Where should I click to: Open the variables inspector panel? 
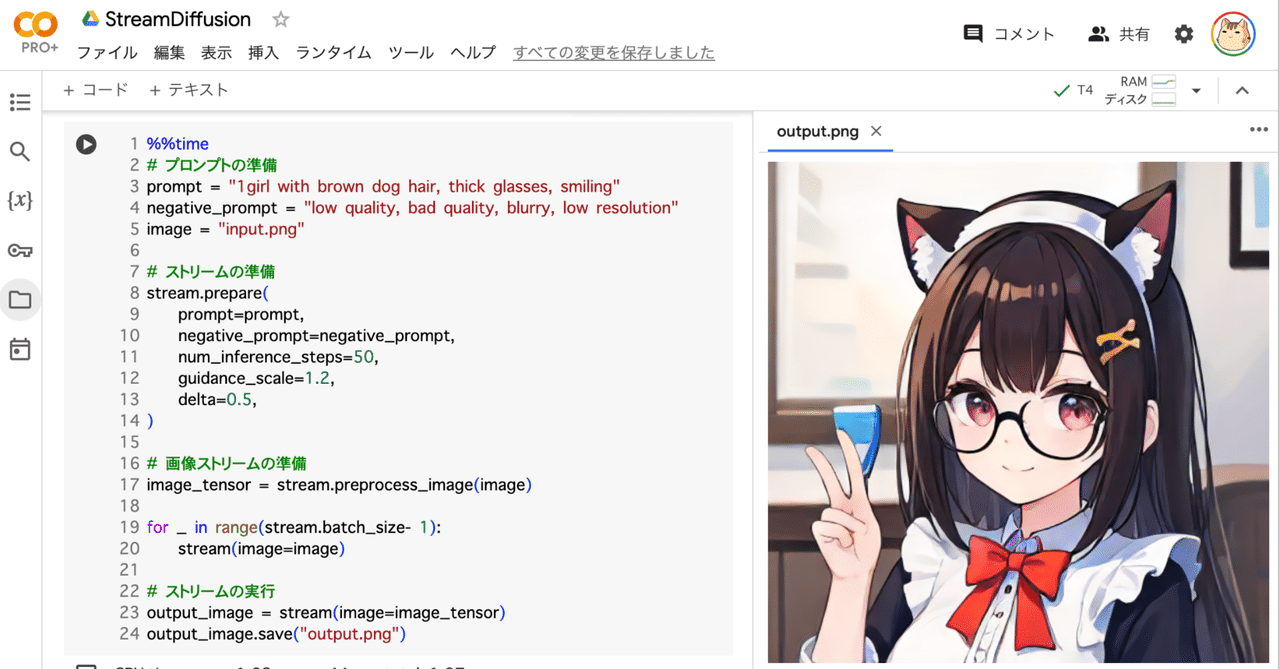click(x=20, y=200)
